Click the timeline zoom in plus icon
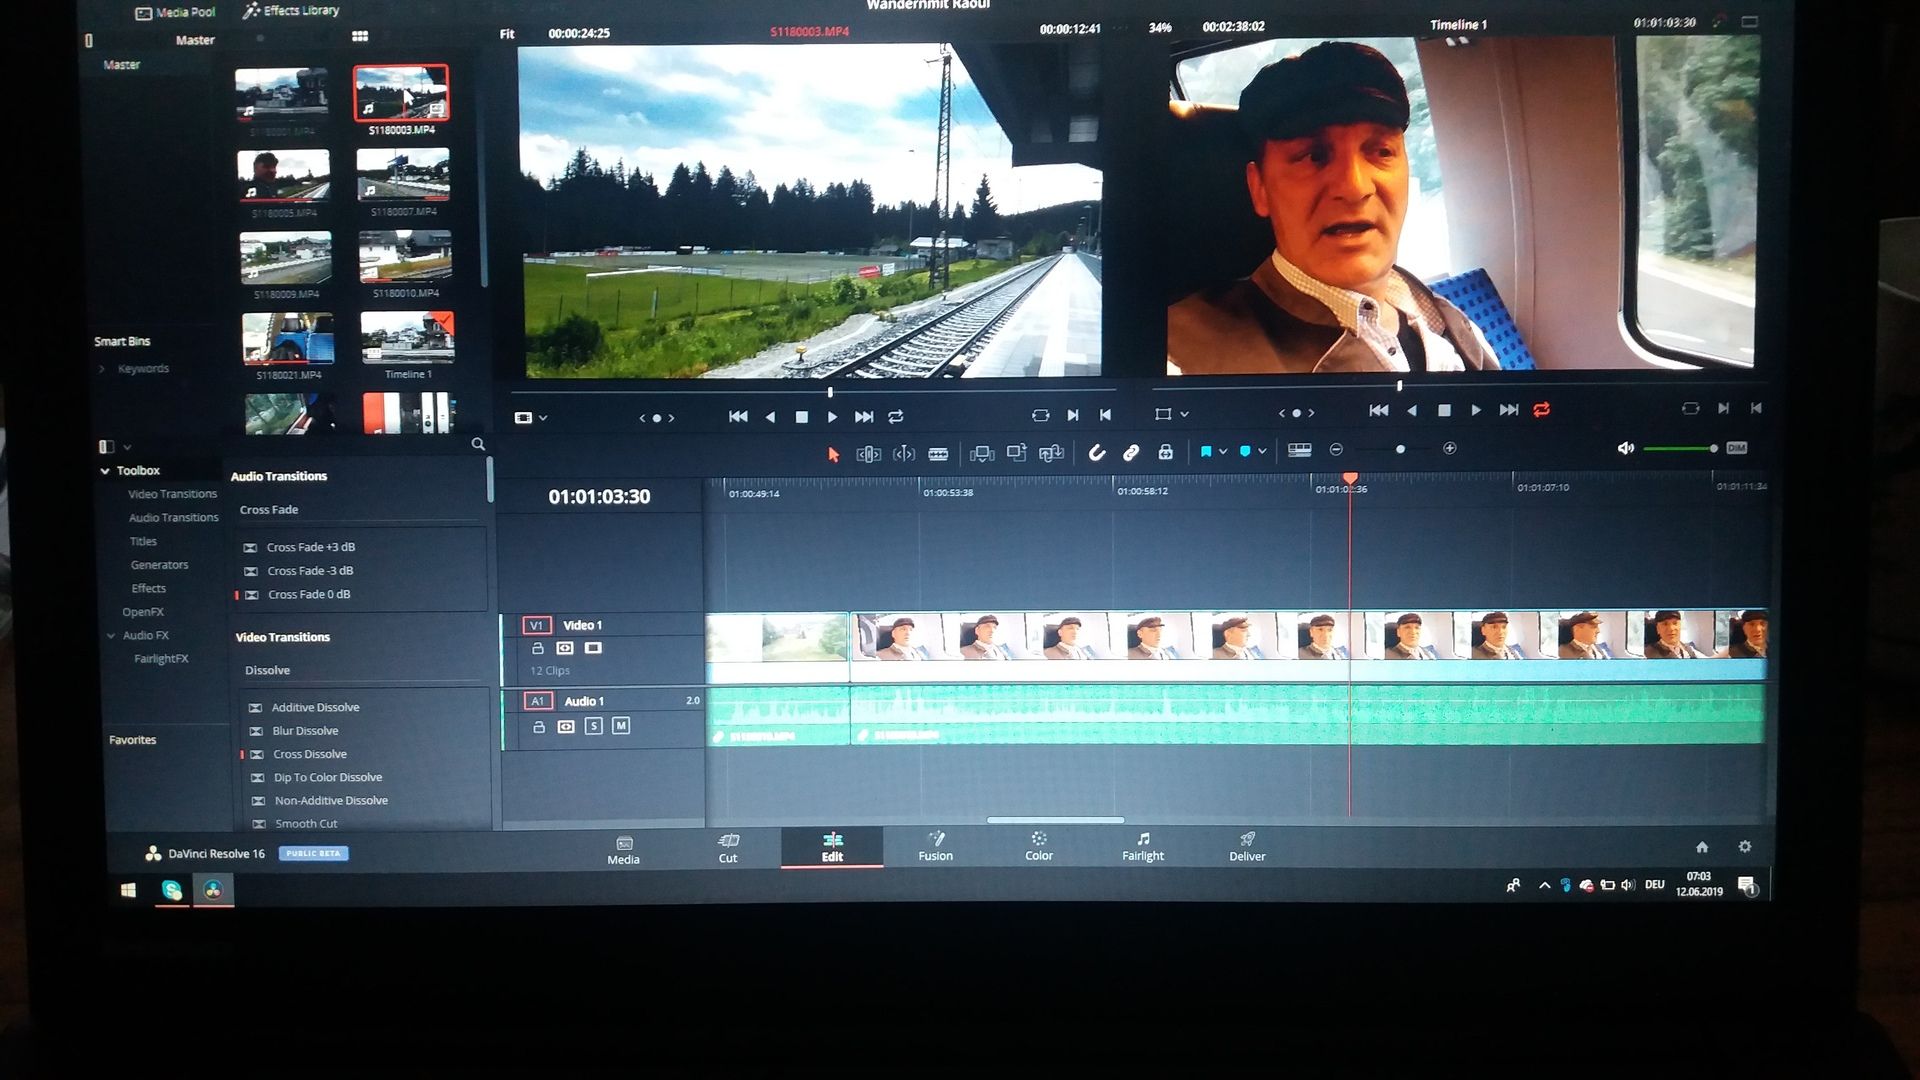 (x=1450, y=449)
